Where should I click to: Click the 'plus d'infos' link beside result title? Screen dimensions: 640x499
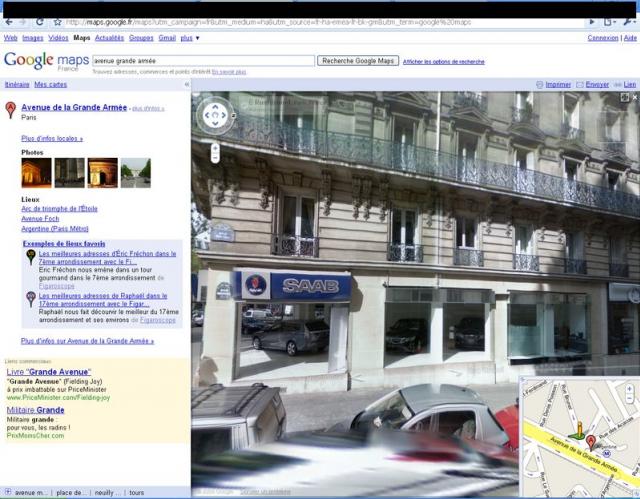coord(148,109)
